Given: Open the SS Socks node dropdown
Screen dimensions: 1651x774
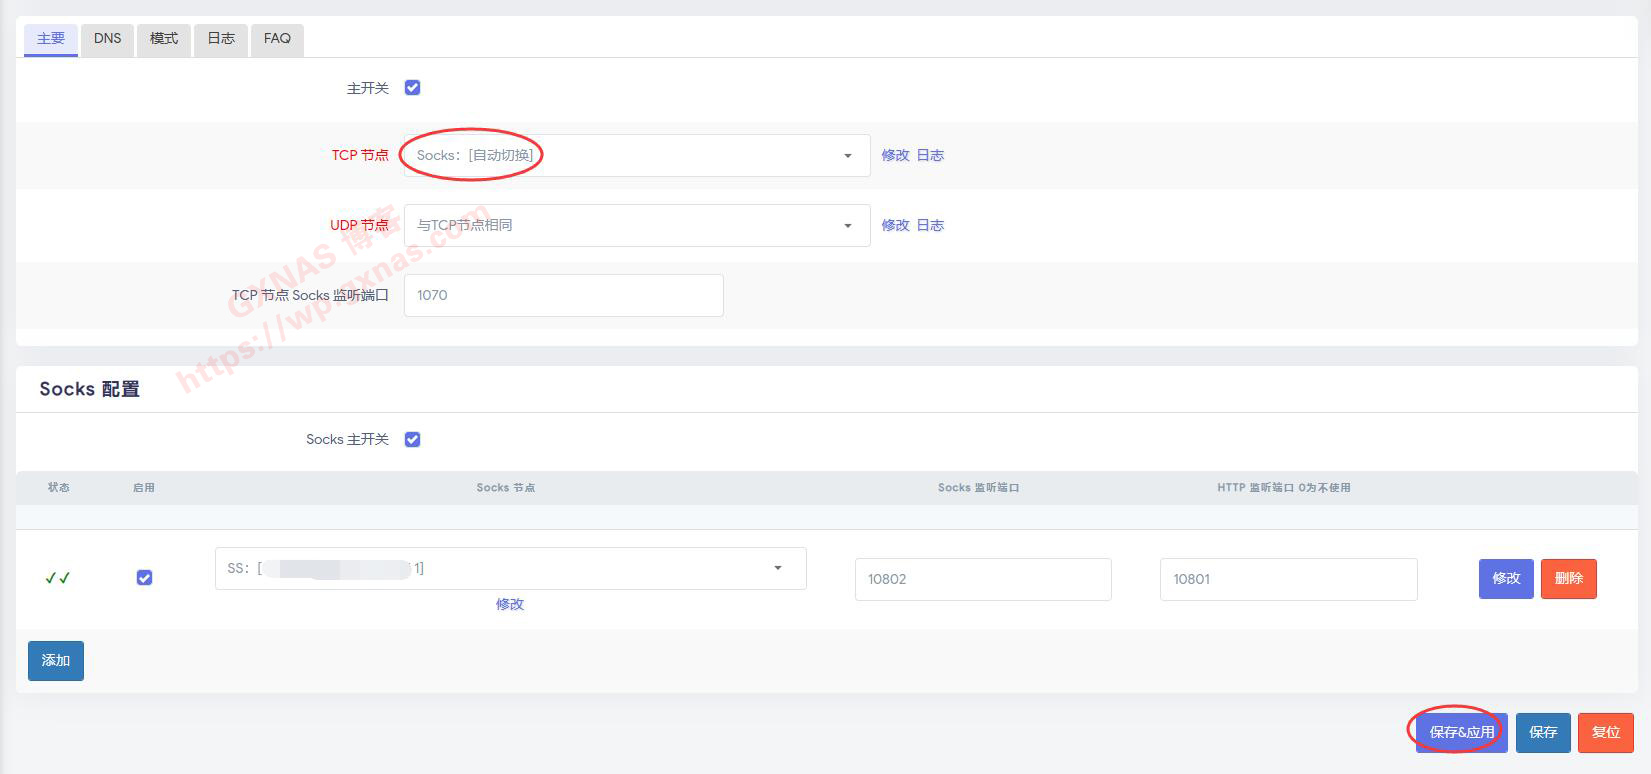Looking at the screenshot, I should pos(510,568).
